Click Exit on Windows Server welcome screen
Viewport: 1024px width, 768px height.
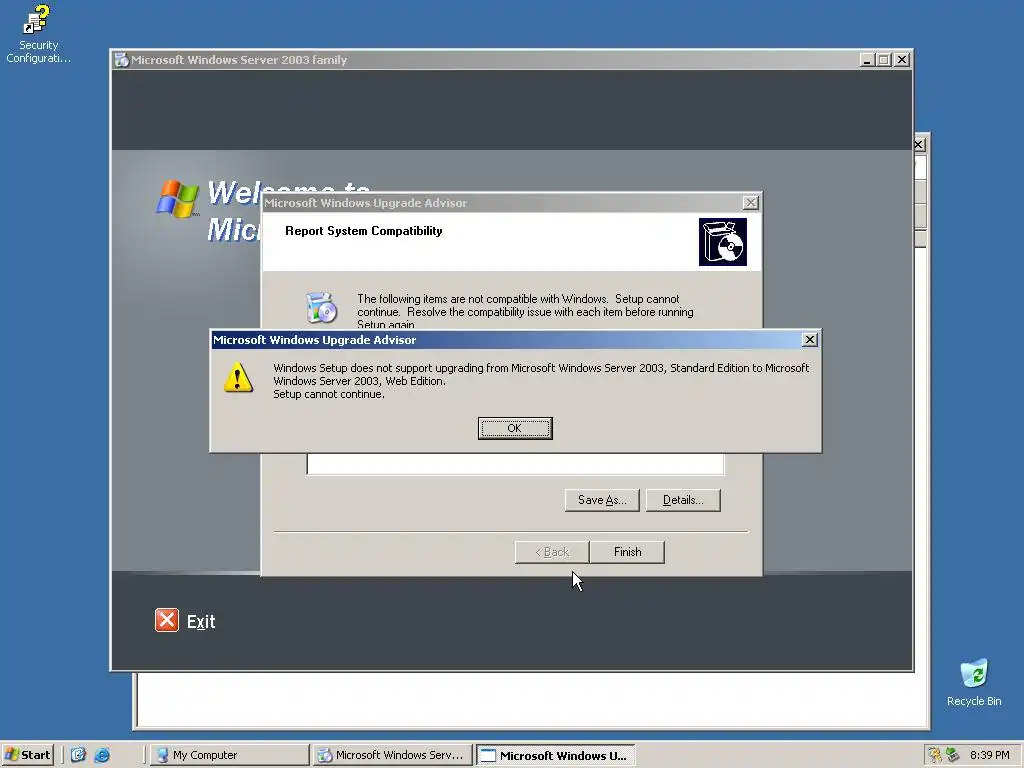pyautogui.click(x=200, y=622)
